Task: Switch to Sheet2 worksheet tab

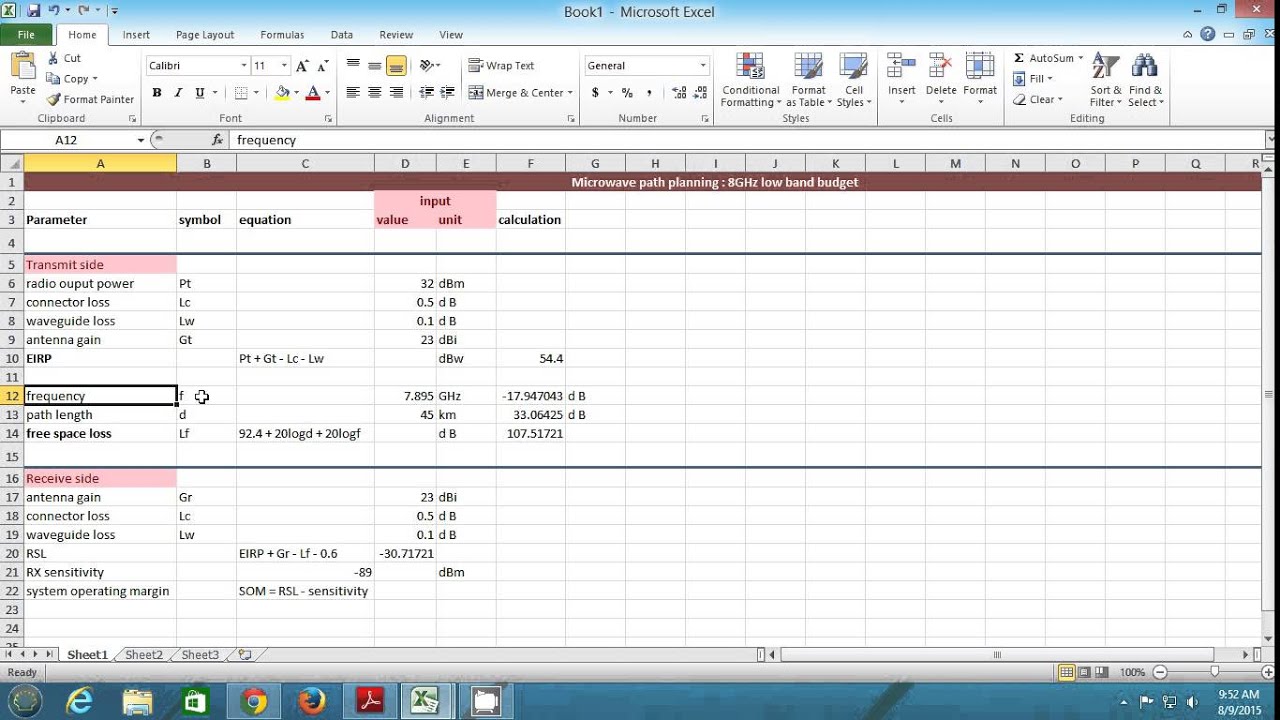Action: point(143,655)
